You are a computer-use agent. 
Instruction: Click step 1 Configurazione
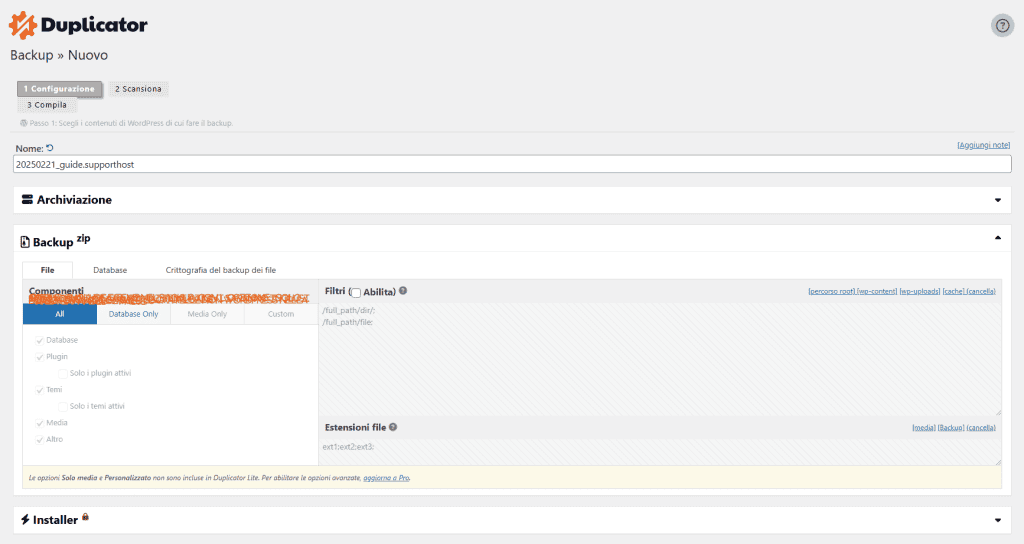[x=59, y=89]
